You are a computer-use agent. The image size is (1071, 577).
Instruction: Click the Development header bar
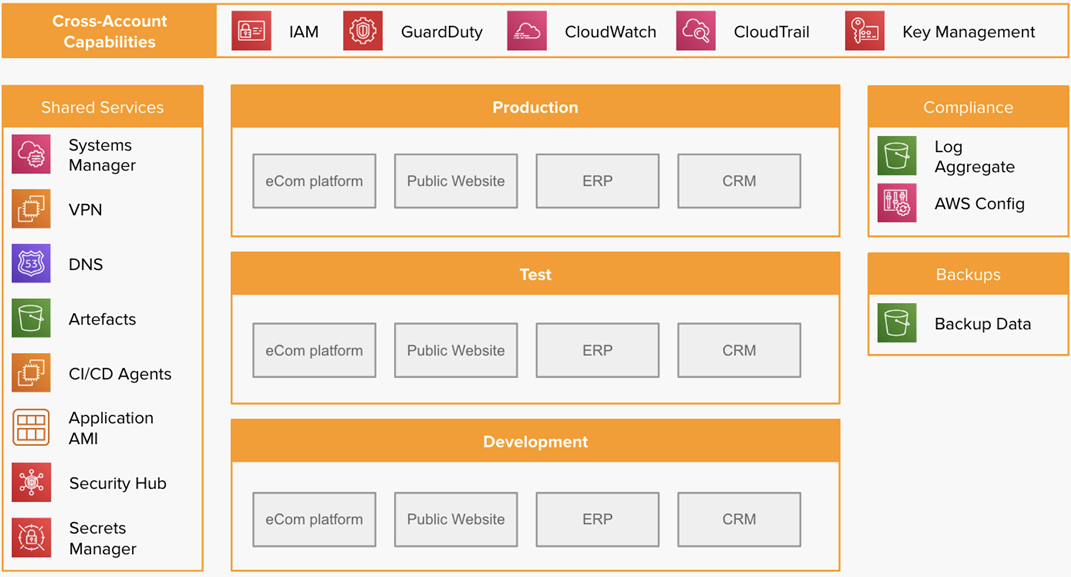tap(536, 442)
